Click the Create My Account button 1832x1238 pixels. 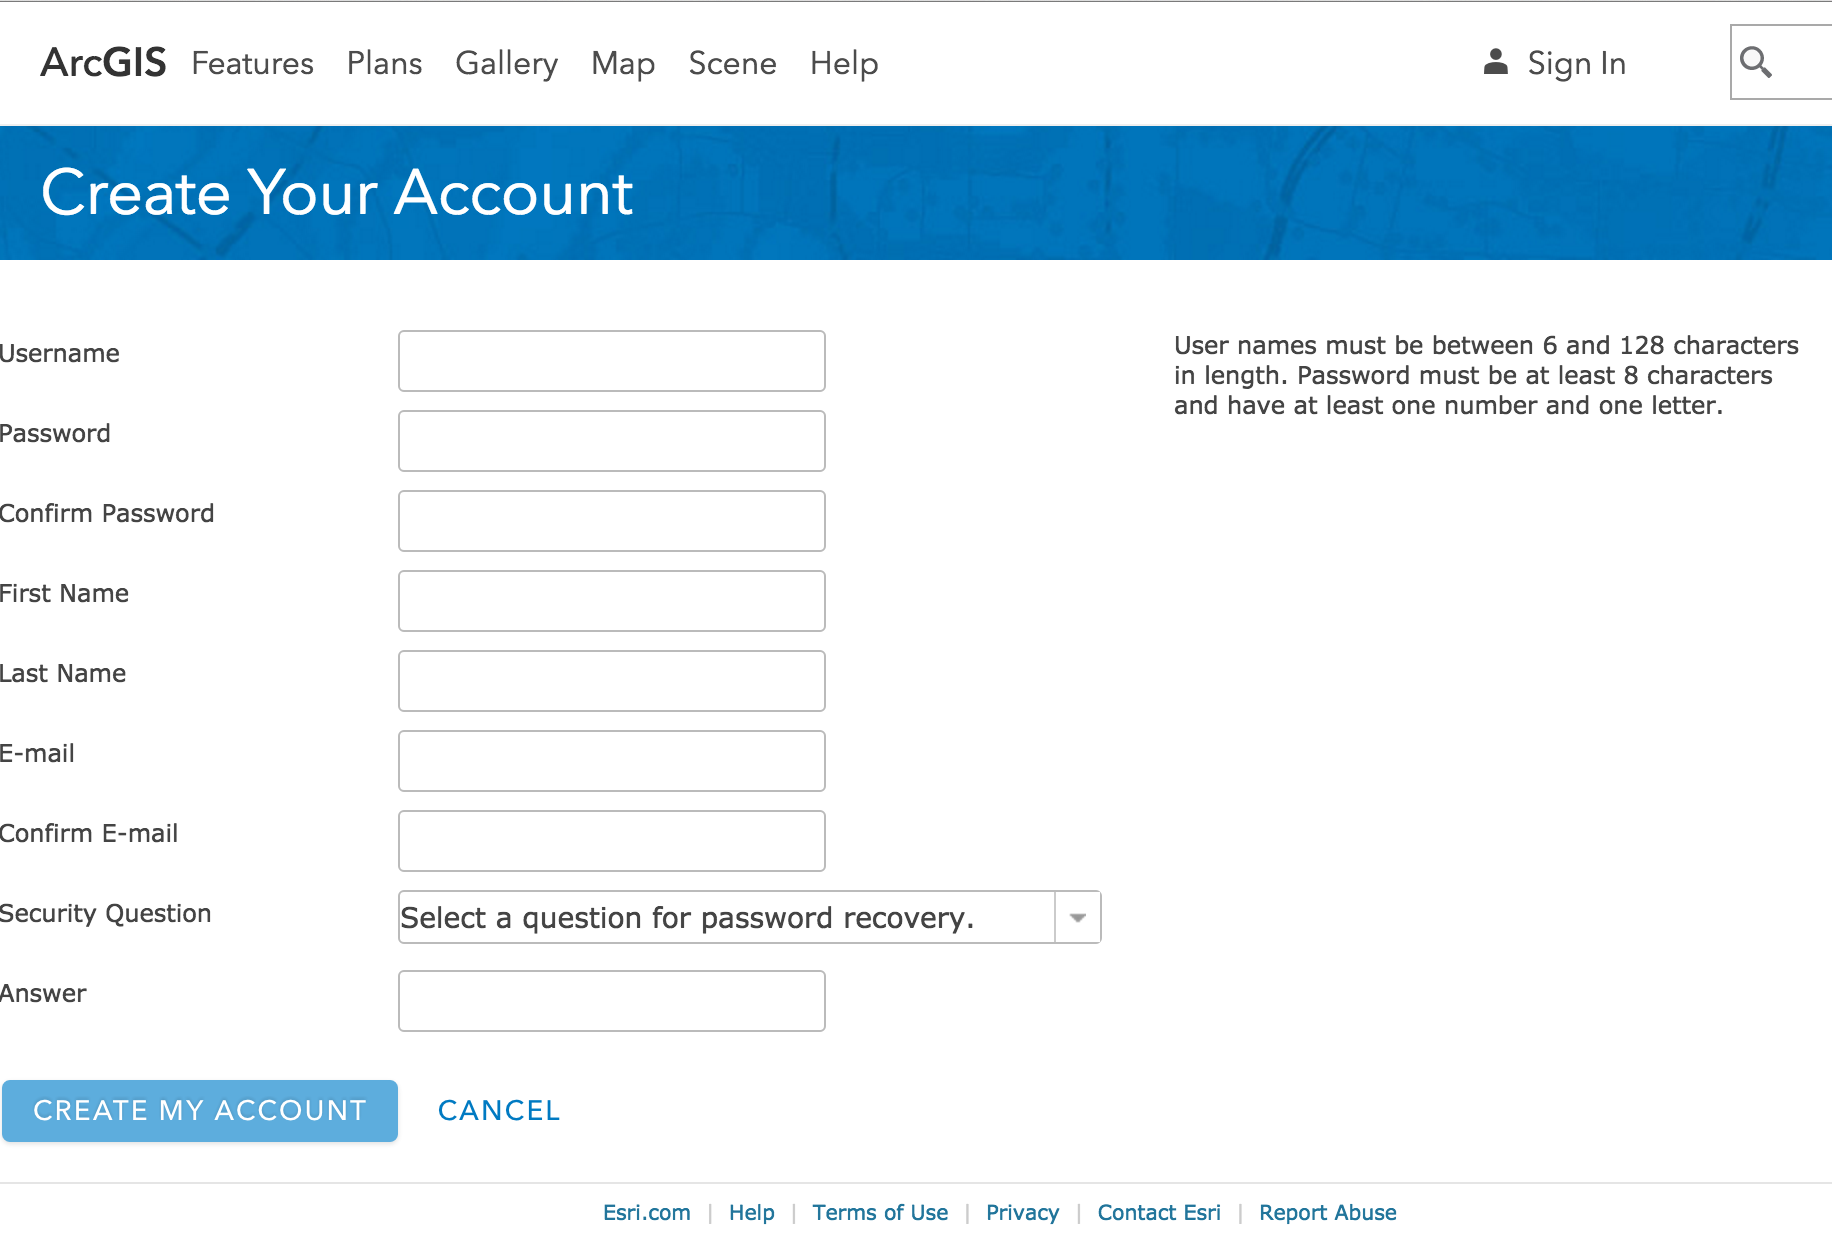[200, 1110]
